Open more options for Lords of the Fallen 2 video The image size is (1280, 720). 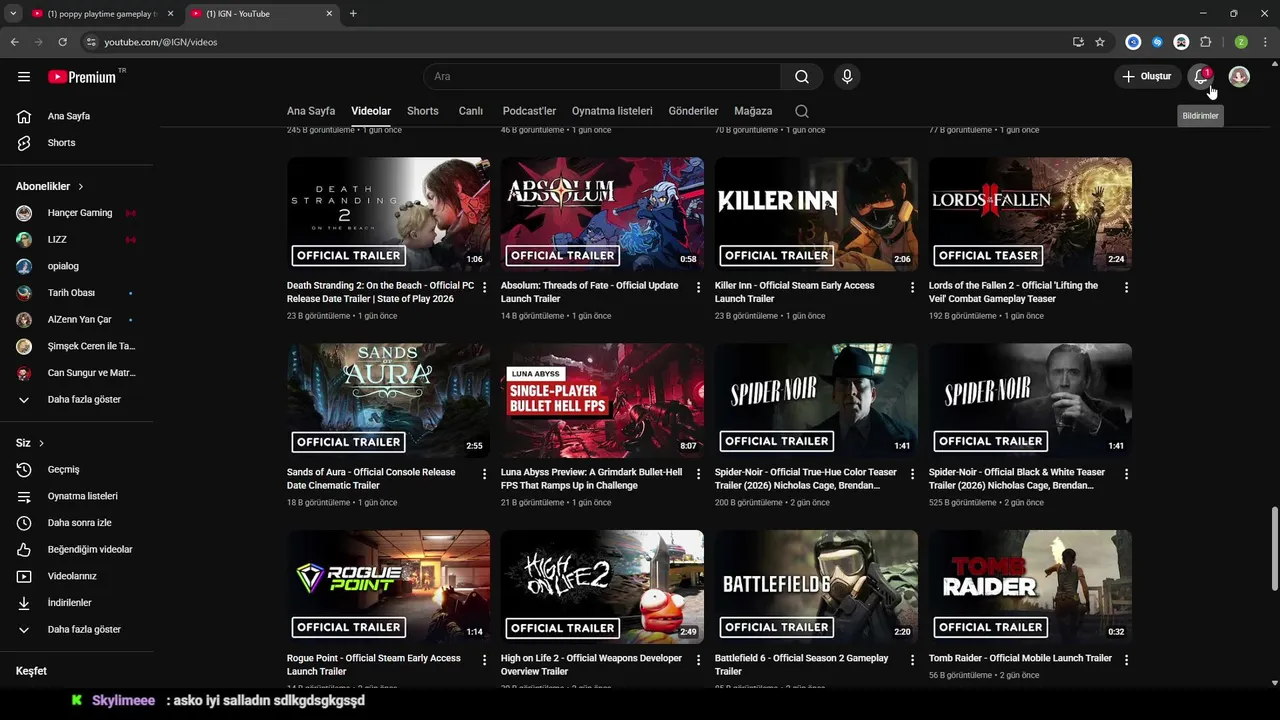[x=1126, y=287]
